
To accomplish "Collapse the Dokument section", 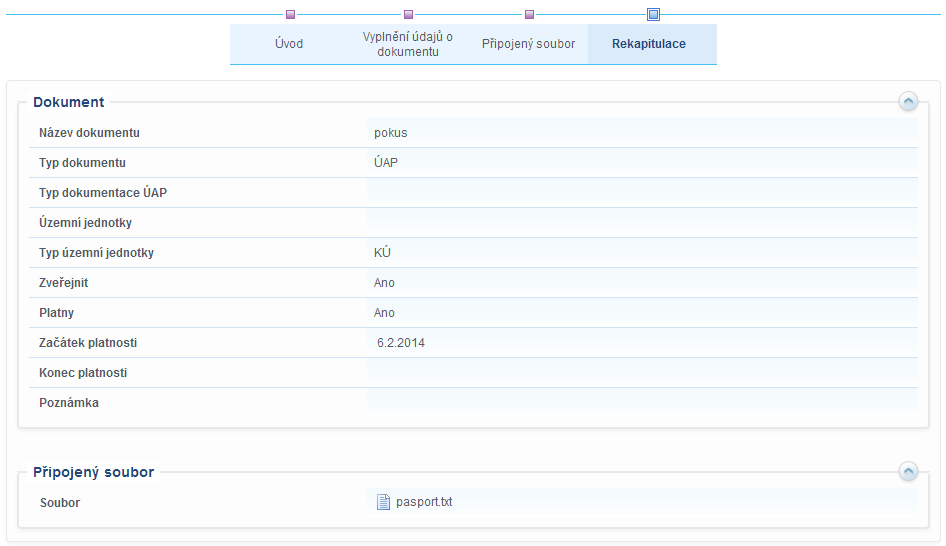I will 908,101.
